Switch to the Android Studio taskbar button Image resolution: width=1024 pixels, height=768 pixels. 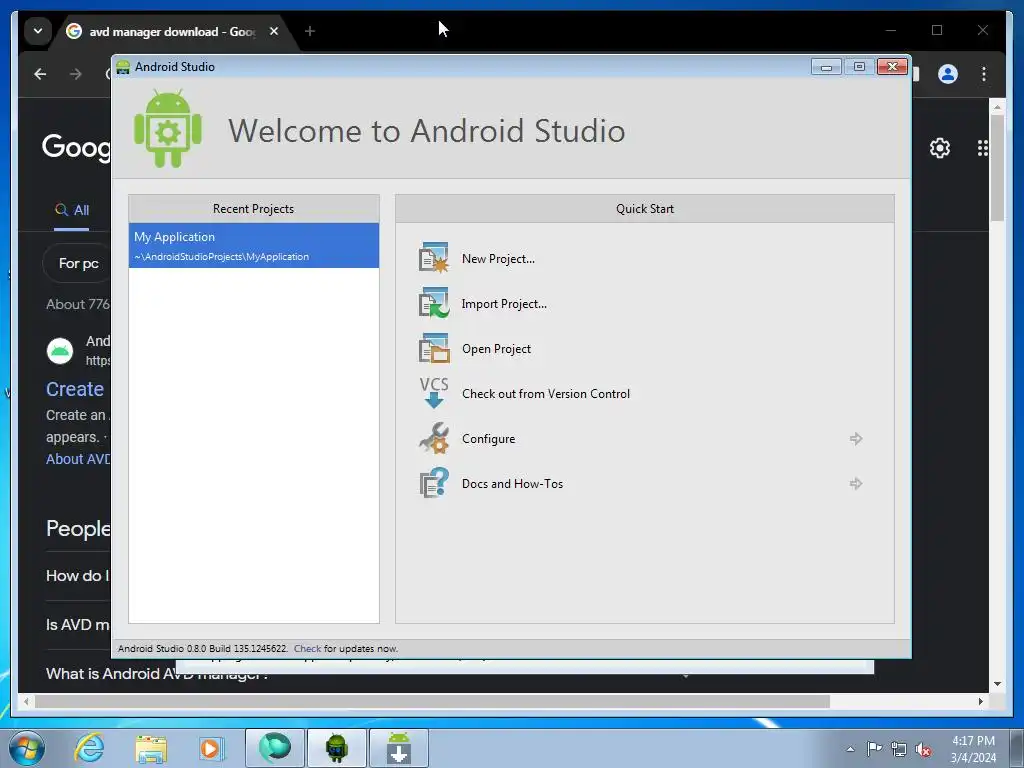tap(336, 748)
